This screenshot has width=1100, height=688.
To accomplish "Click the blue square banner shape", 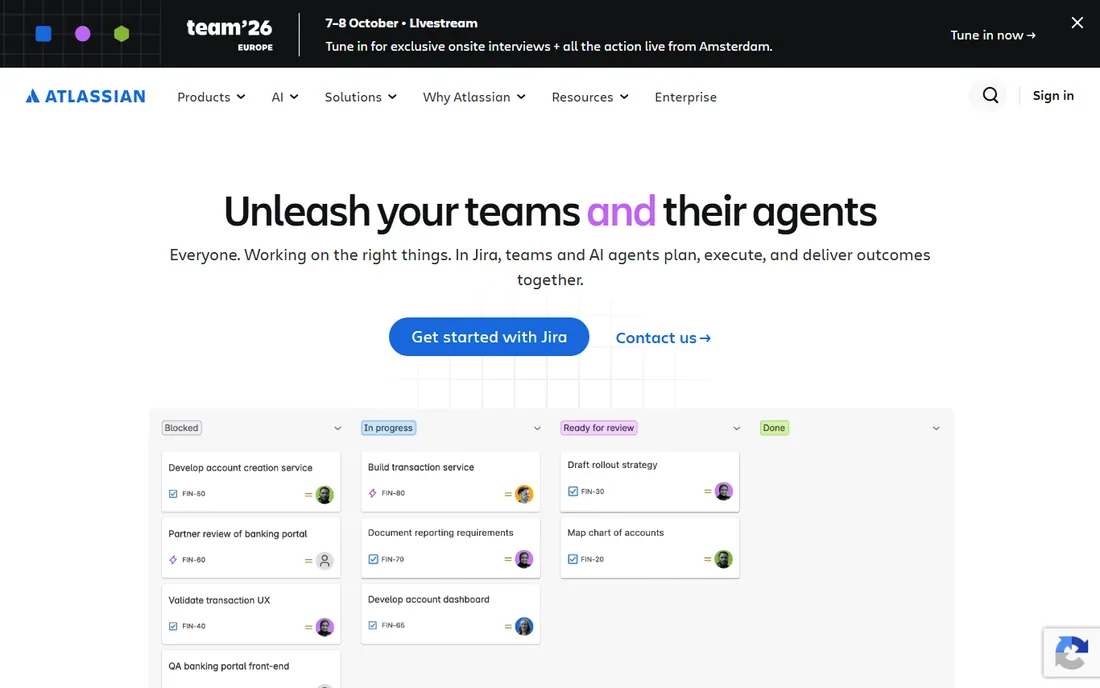I will point(43,34).
